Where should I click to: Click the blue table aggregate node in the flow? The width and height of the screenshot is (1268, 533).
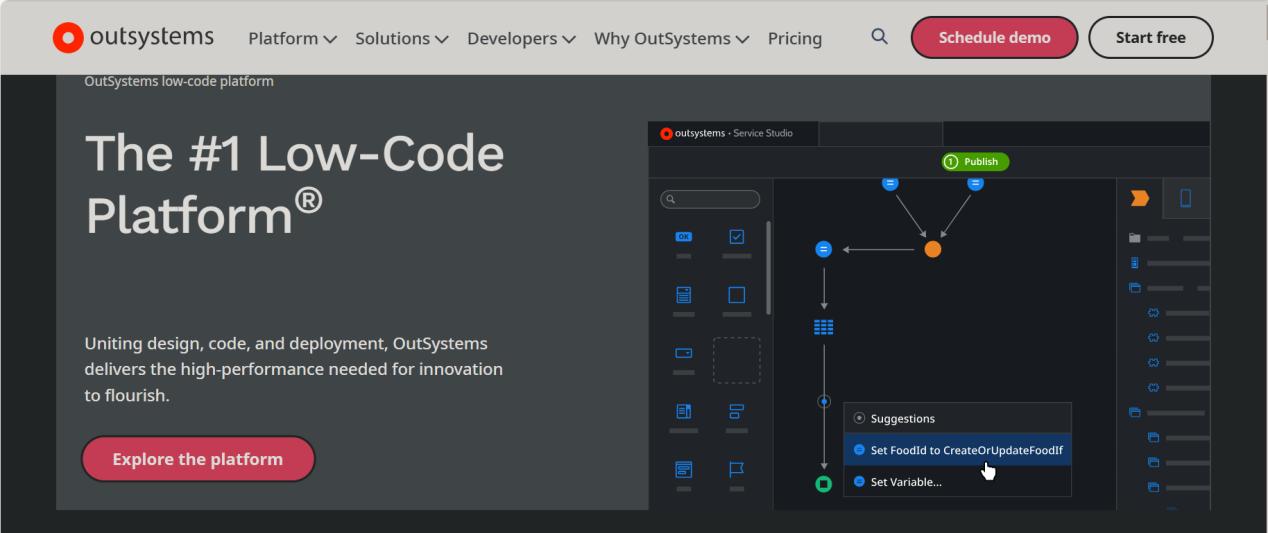(824, 327)
